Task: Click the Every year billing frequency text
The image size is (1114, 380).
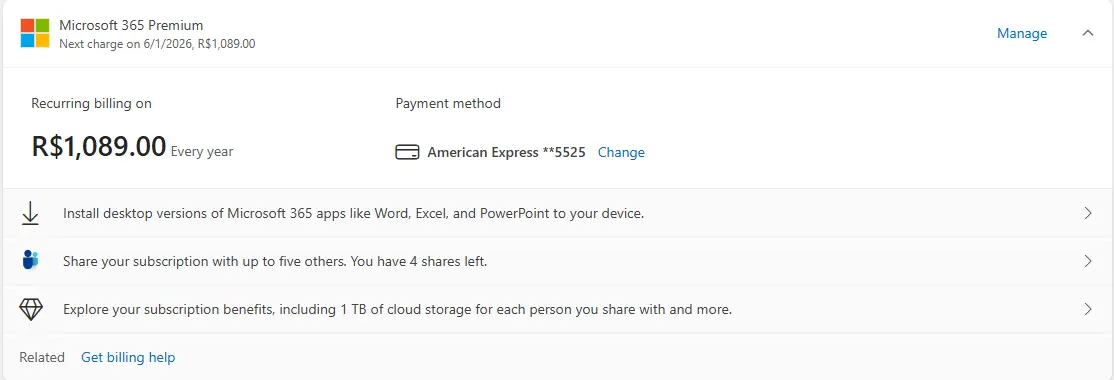Action: tap(202, 151)
